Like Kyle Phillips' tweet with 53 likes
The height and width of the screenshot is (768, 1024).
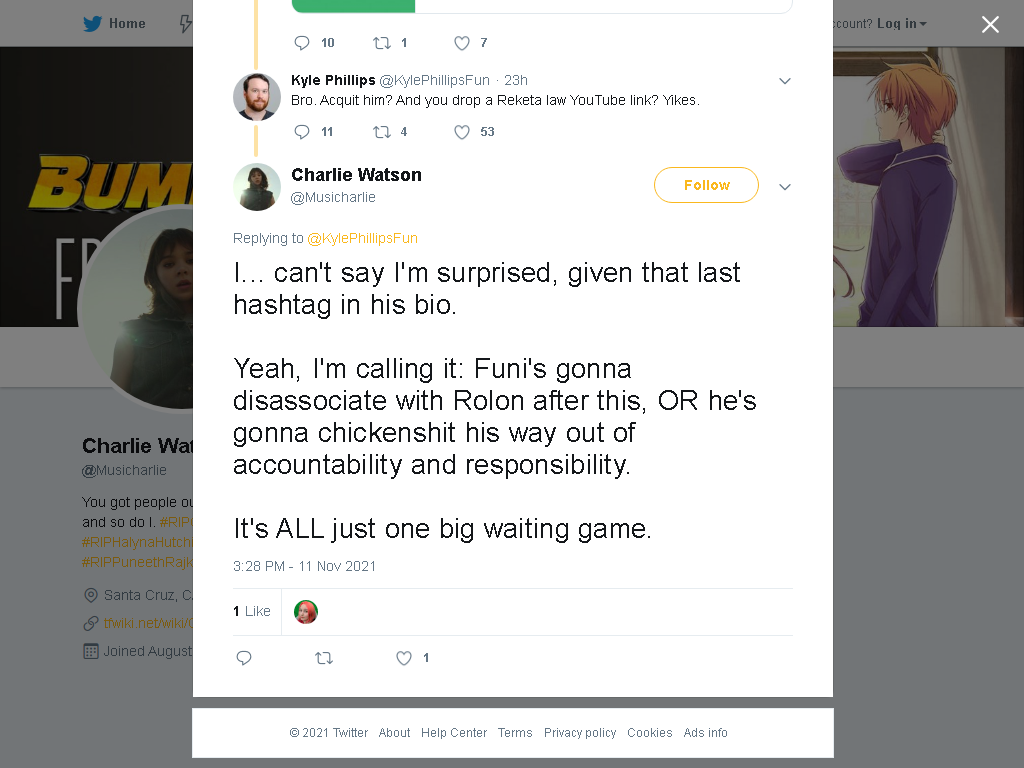click(x=462, y=132)
